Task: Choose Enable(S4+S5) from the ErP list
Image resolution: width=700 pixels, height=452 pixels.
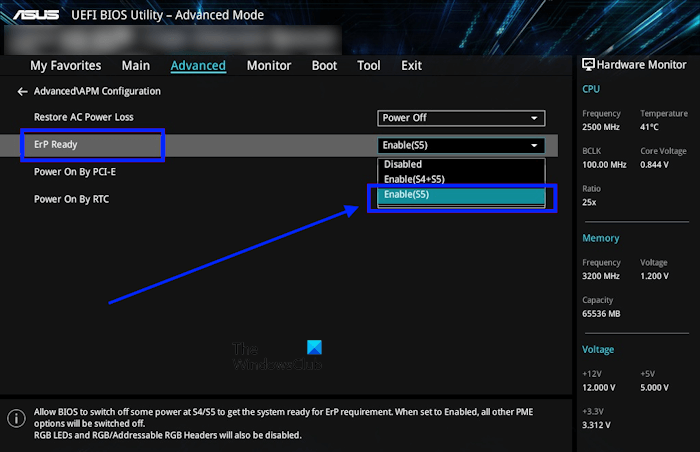Action: click(461, 179)
